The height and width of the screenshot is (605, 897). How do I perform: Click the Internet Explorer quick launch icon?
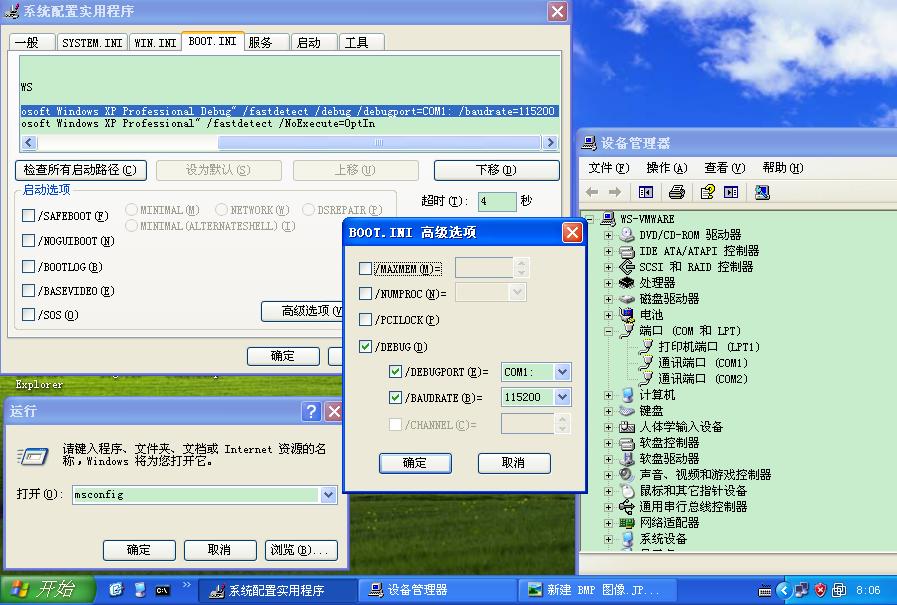[116, 590]
